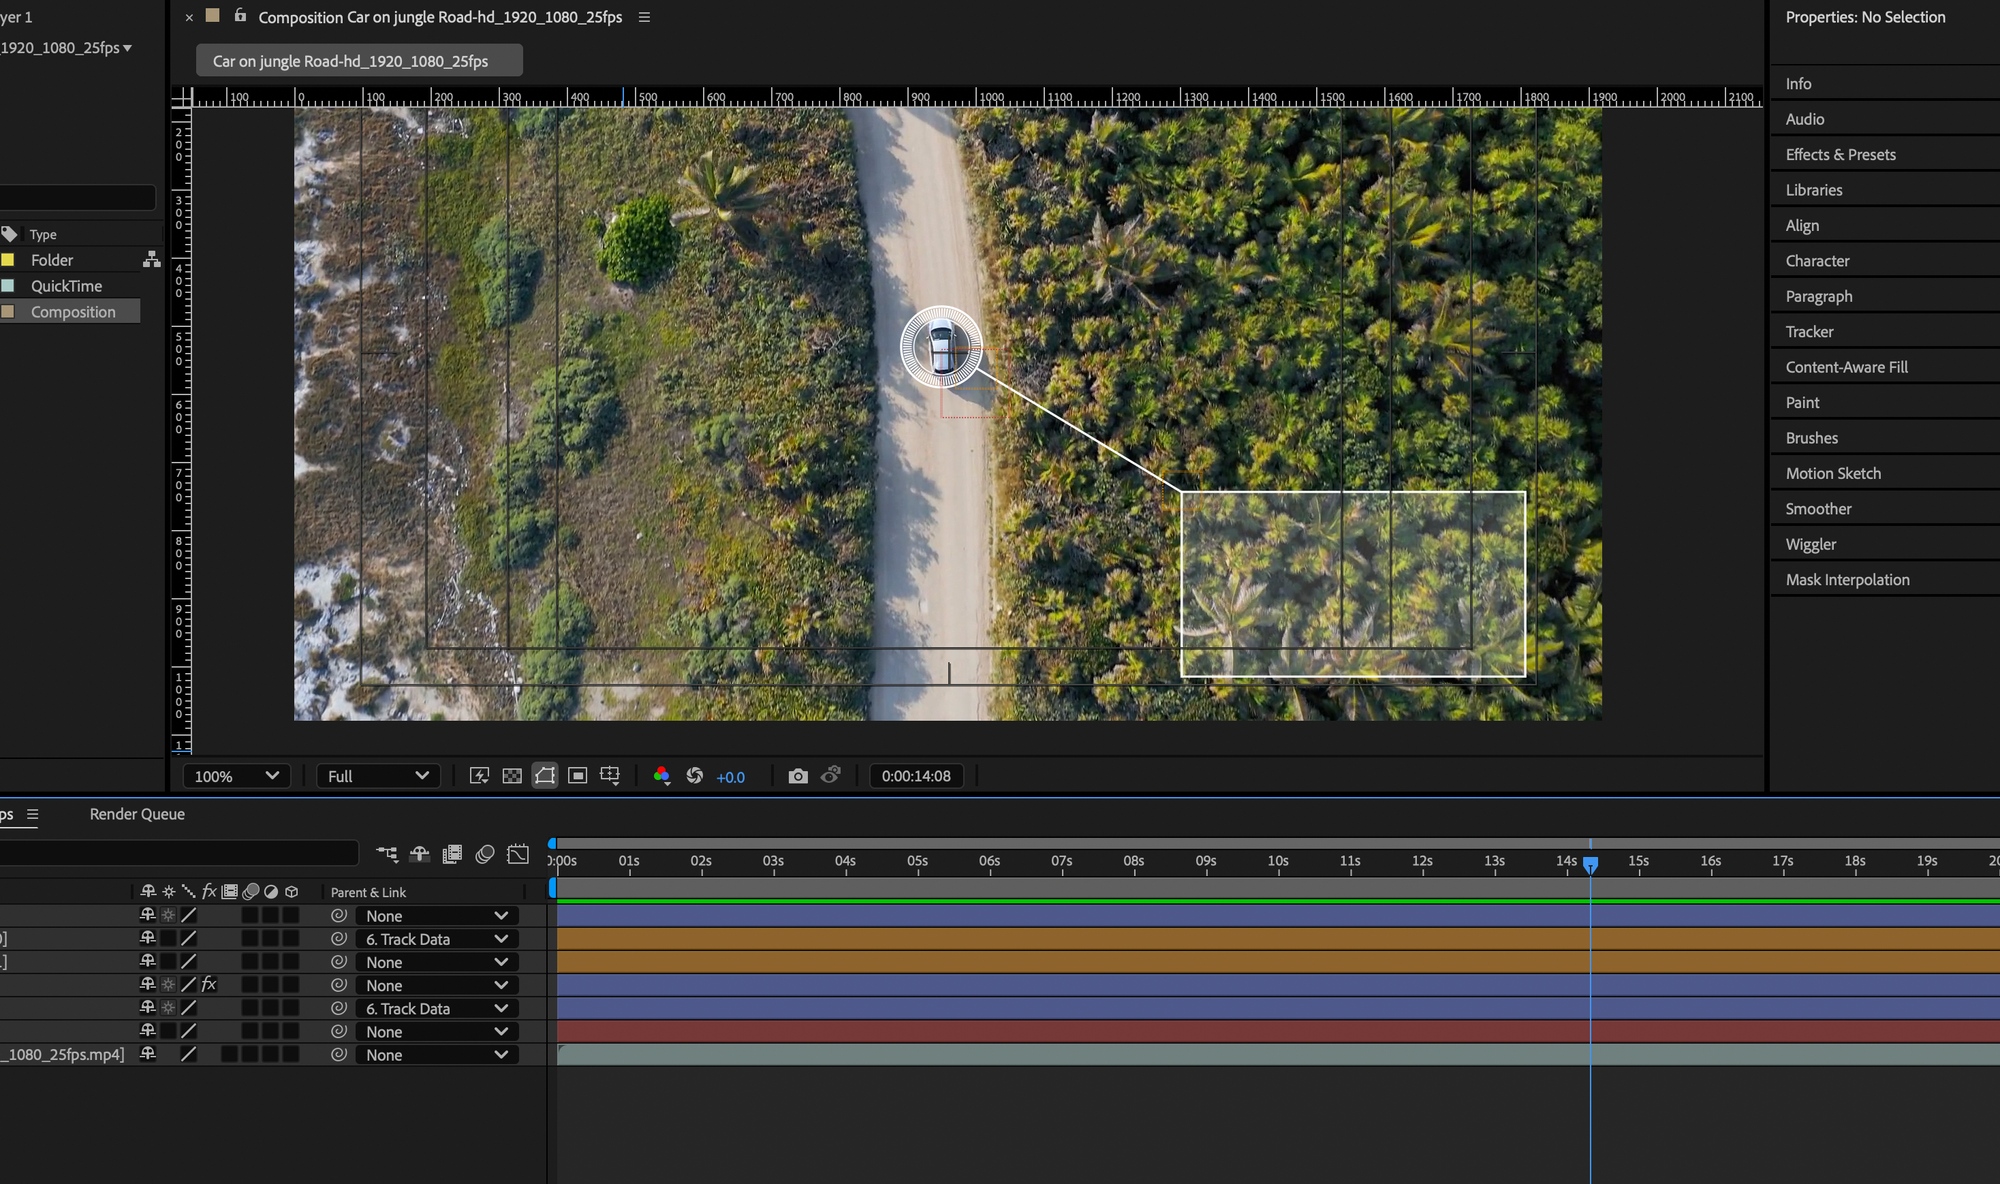Open the Graph Editor in timeline
The image size is (2000, 1184).
click(518, 854)
